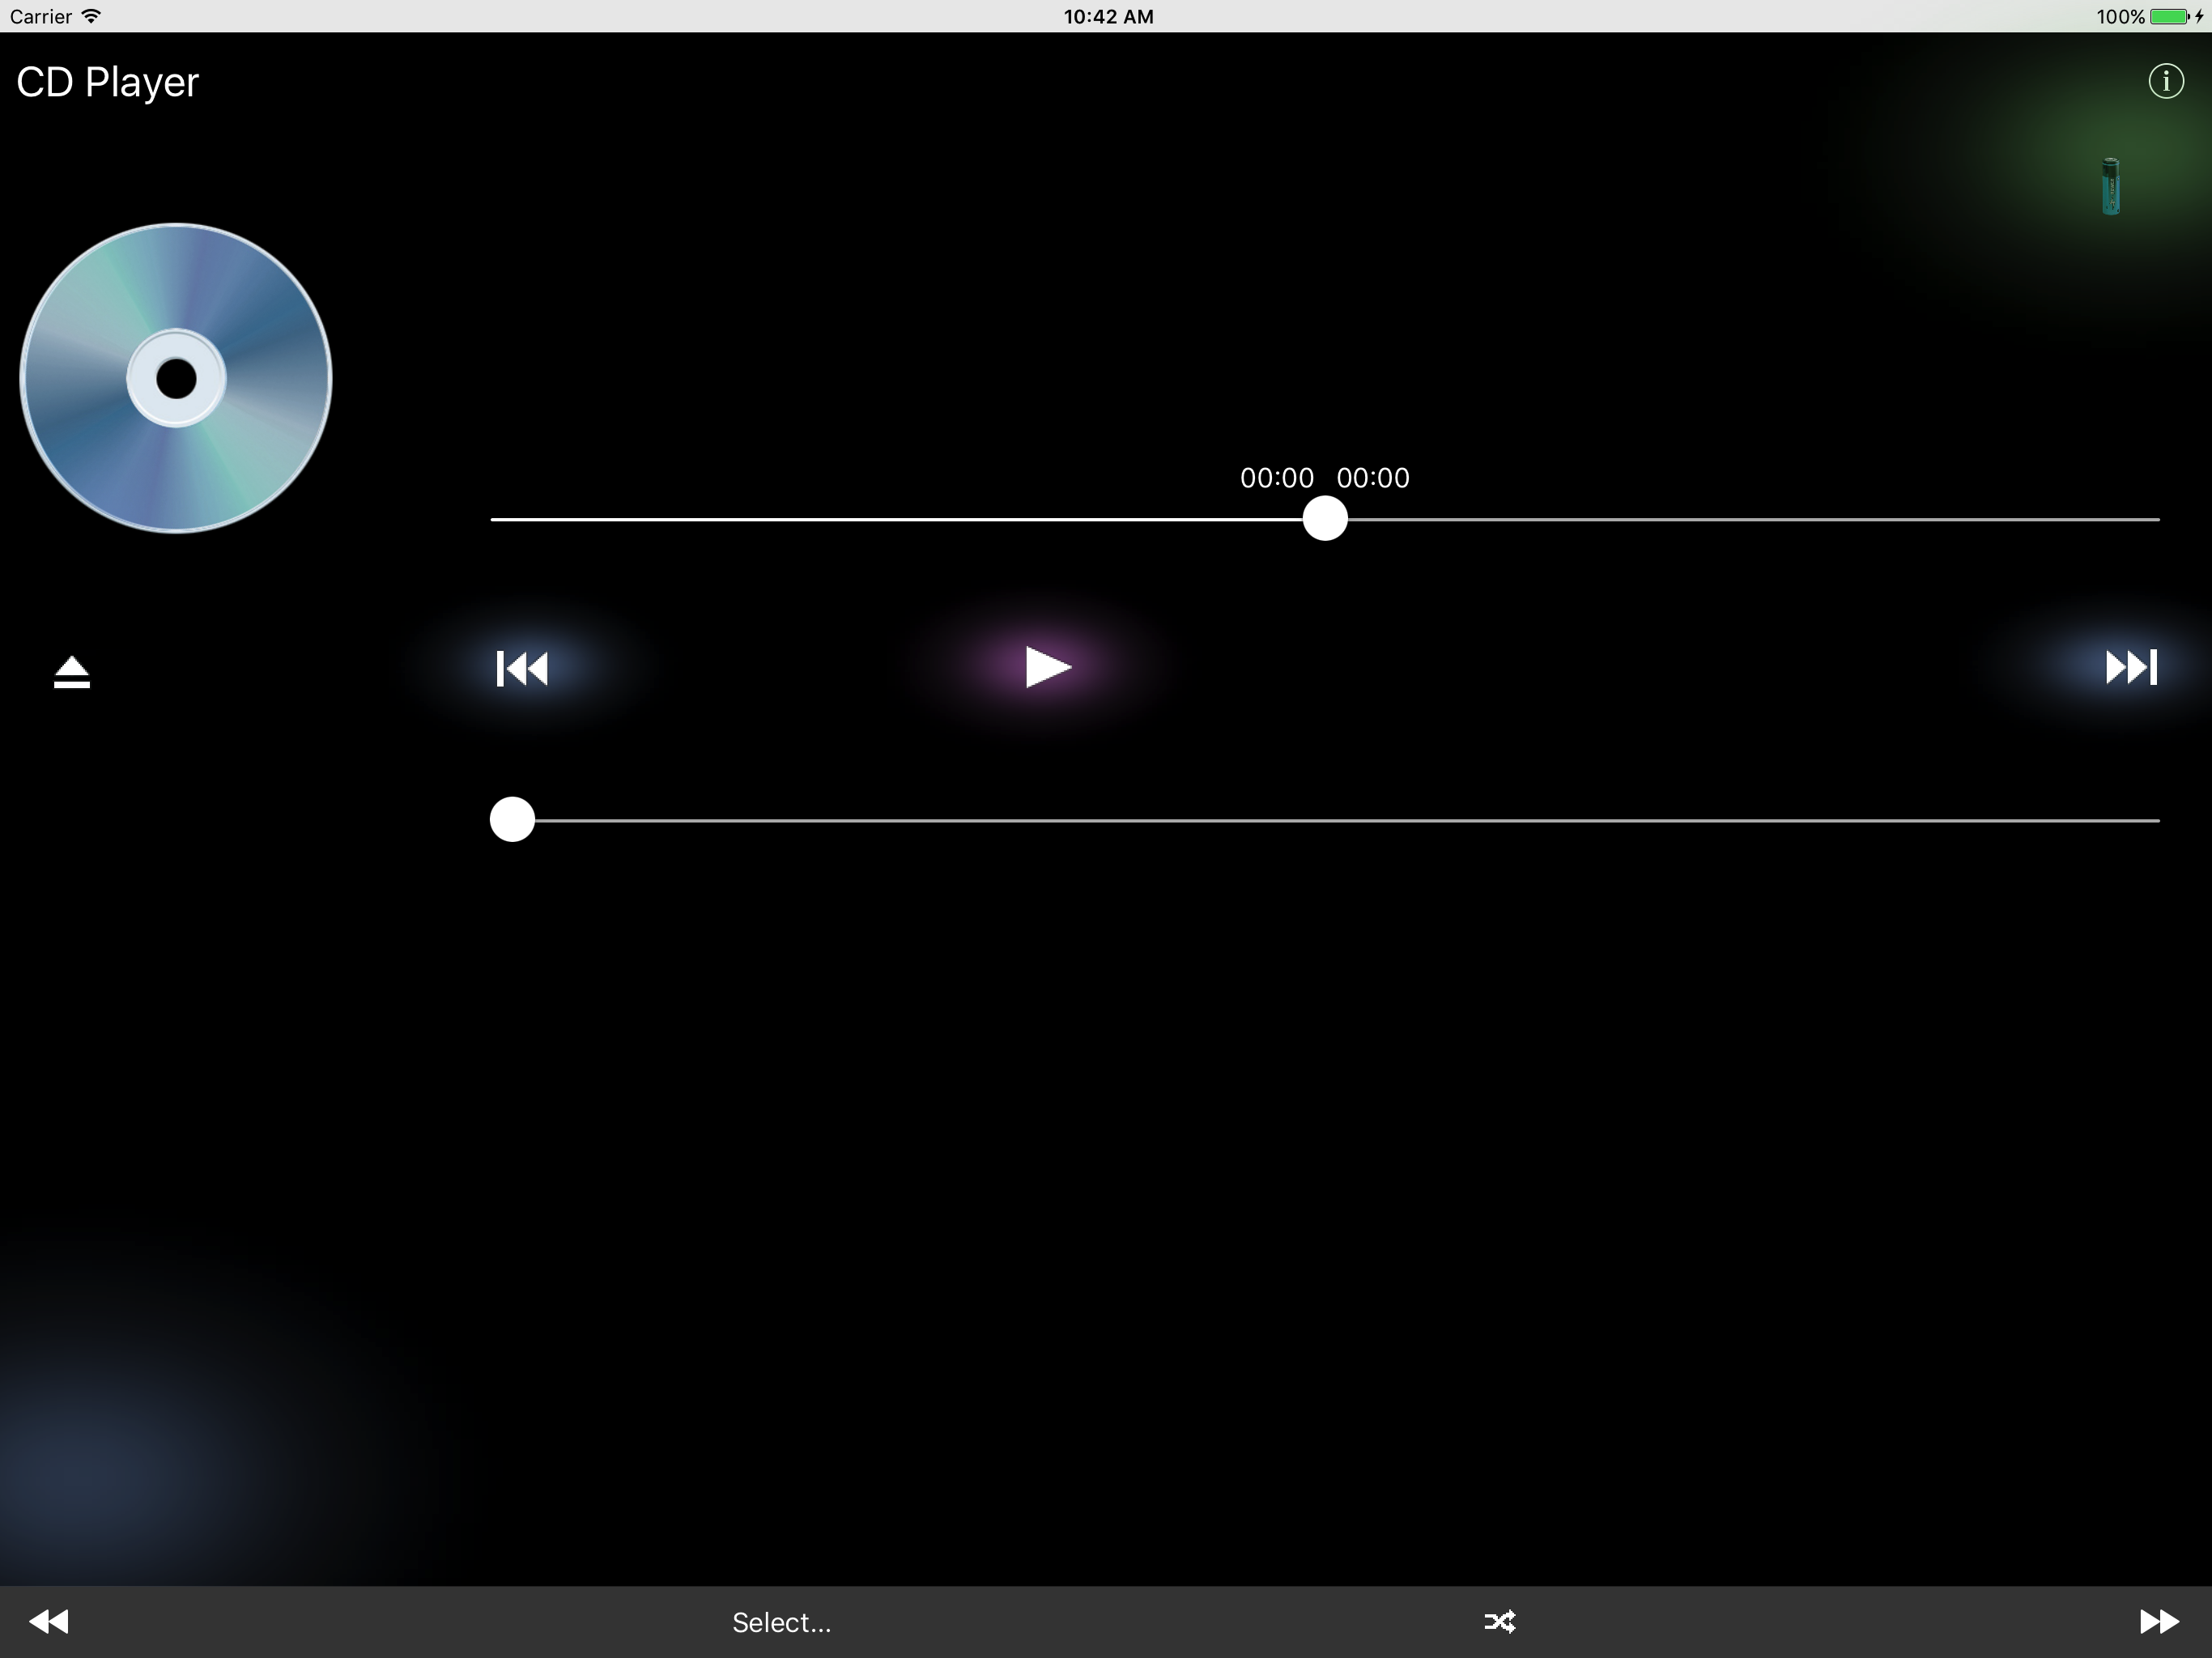The width and height of the screenshot is (2212, 1658).
Task: Click the CD Player title
Action: [108, 82]
